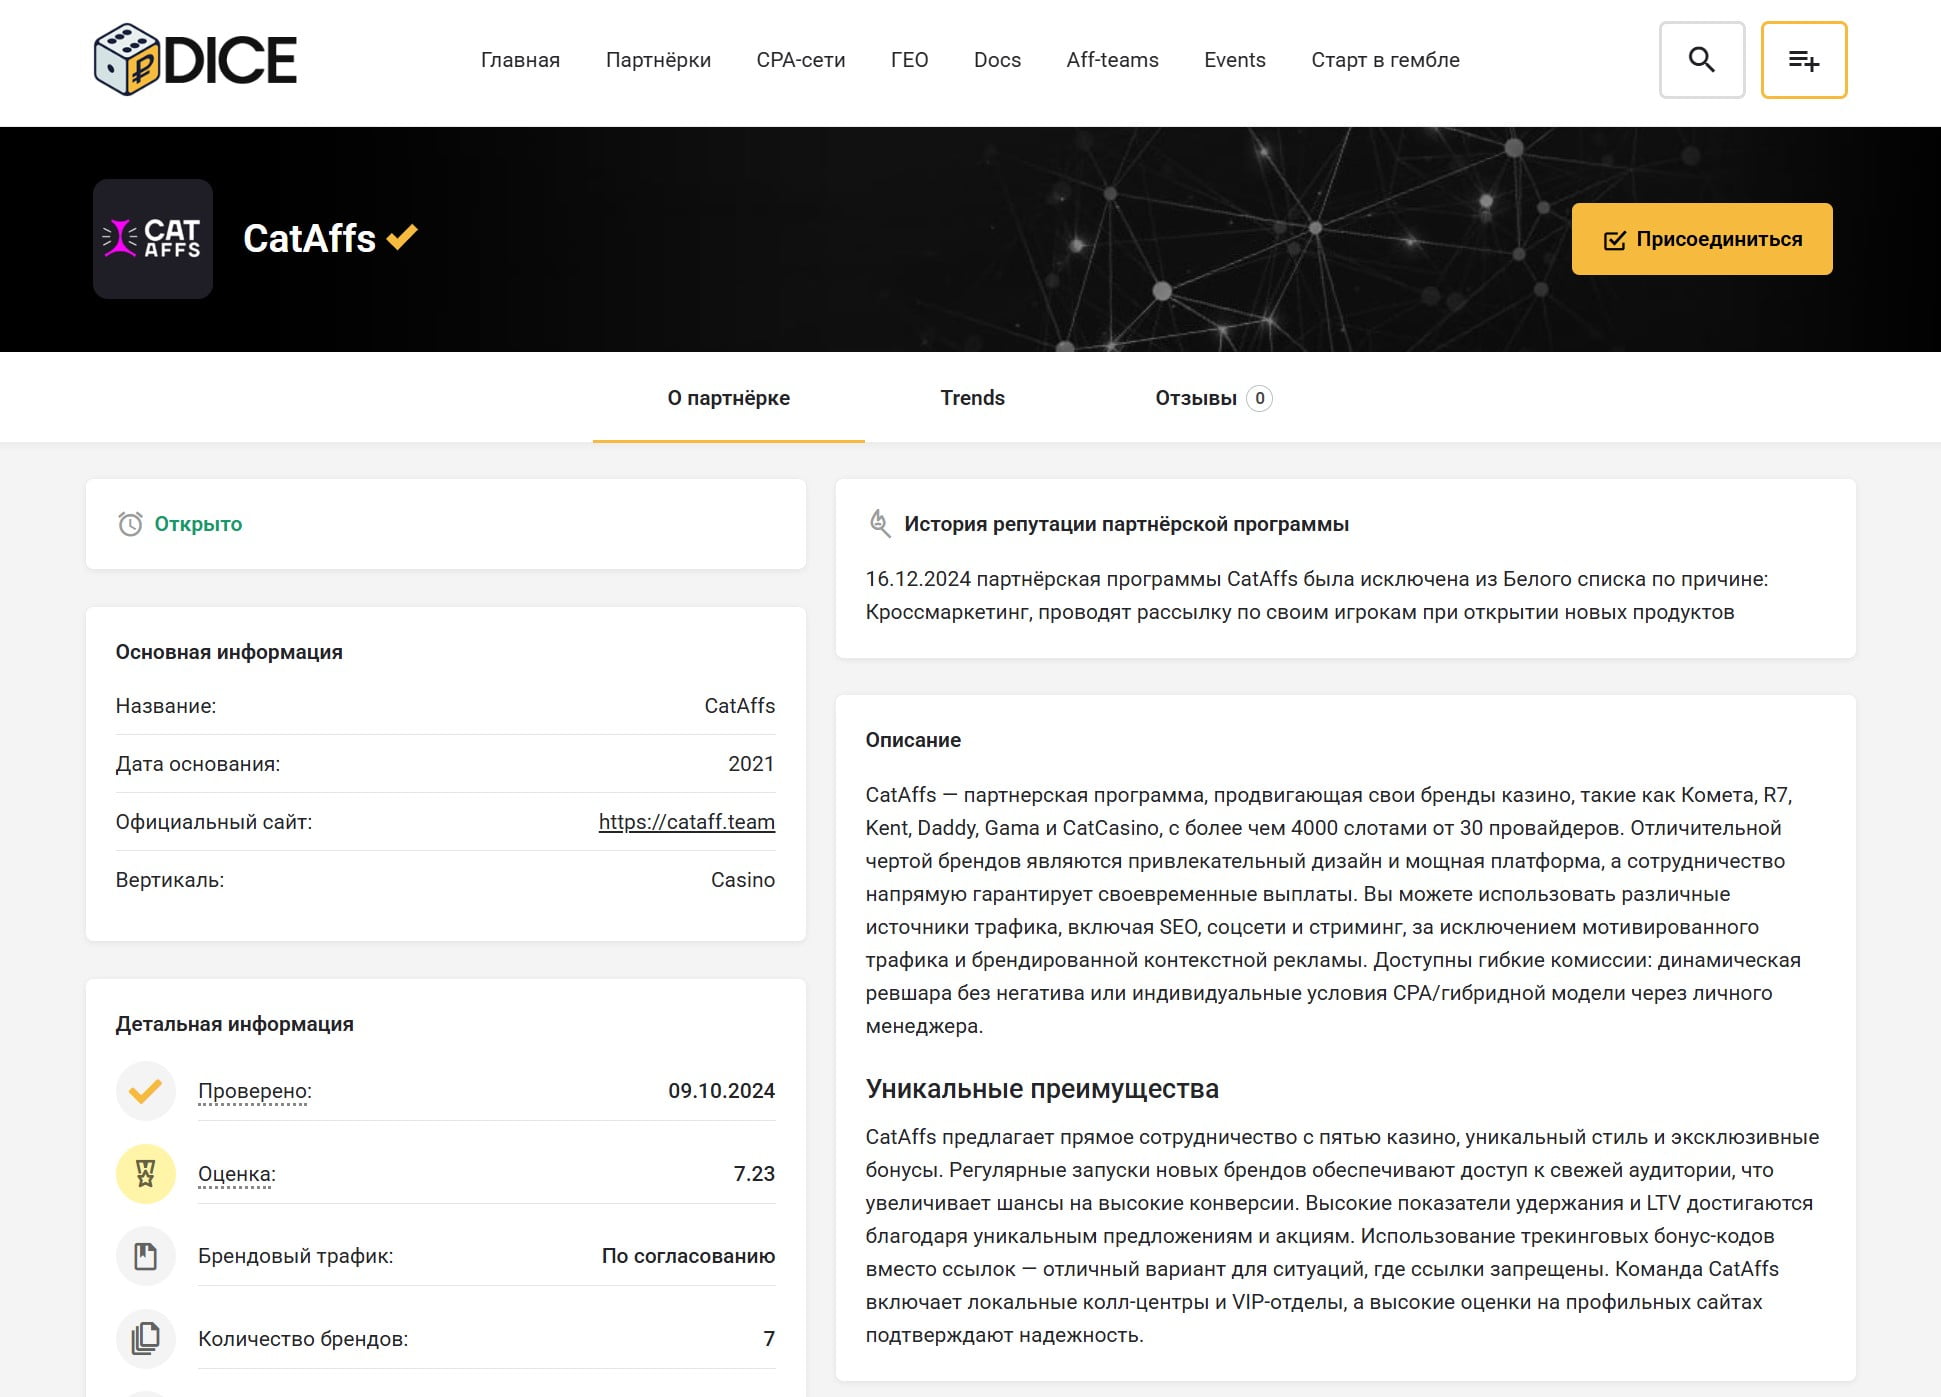Image resolution: width=1941 pixels, height=1397 pixels.
Task: Click the Количество брендов value 7
Action: pos(769,1339)
